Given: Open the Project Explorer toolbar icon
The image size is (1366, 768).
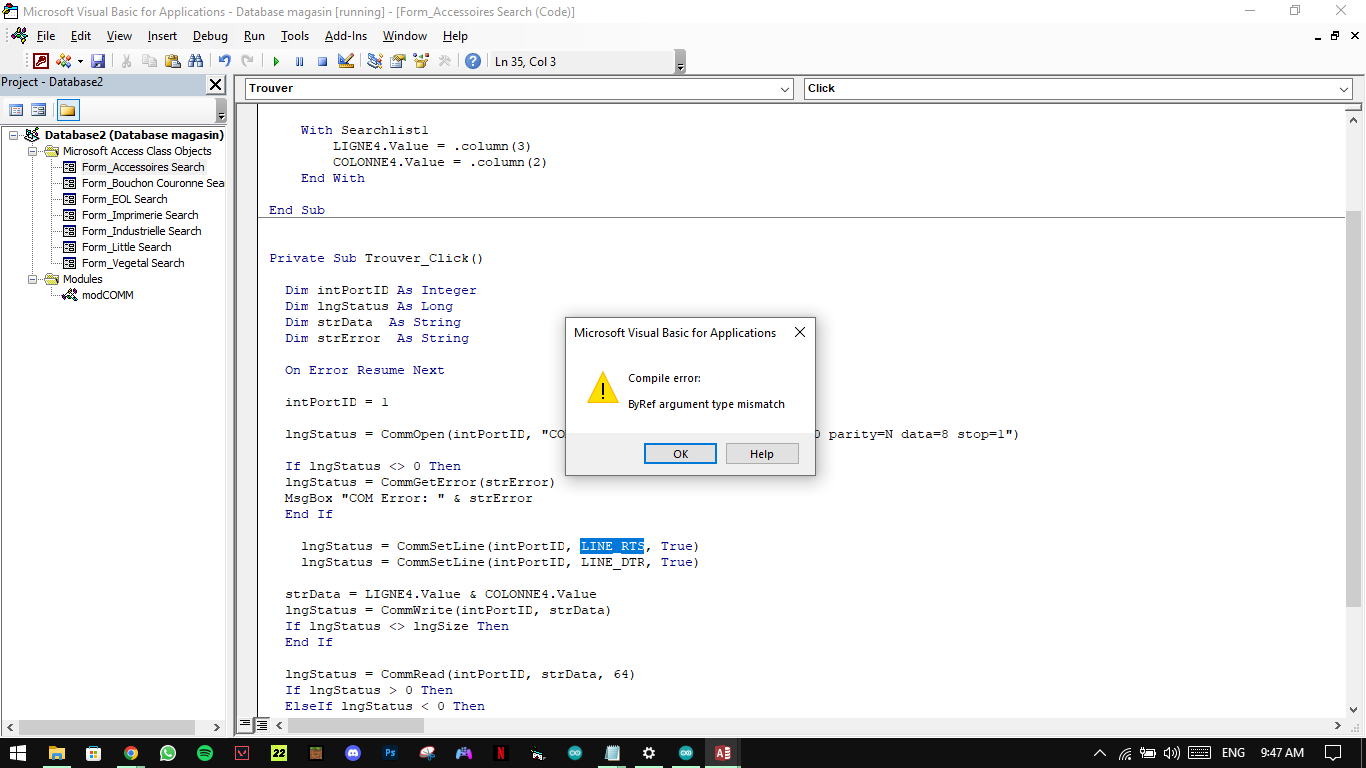Looking at the screenshot, I should point(375,61).
